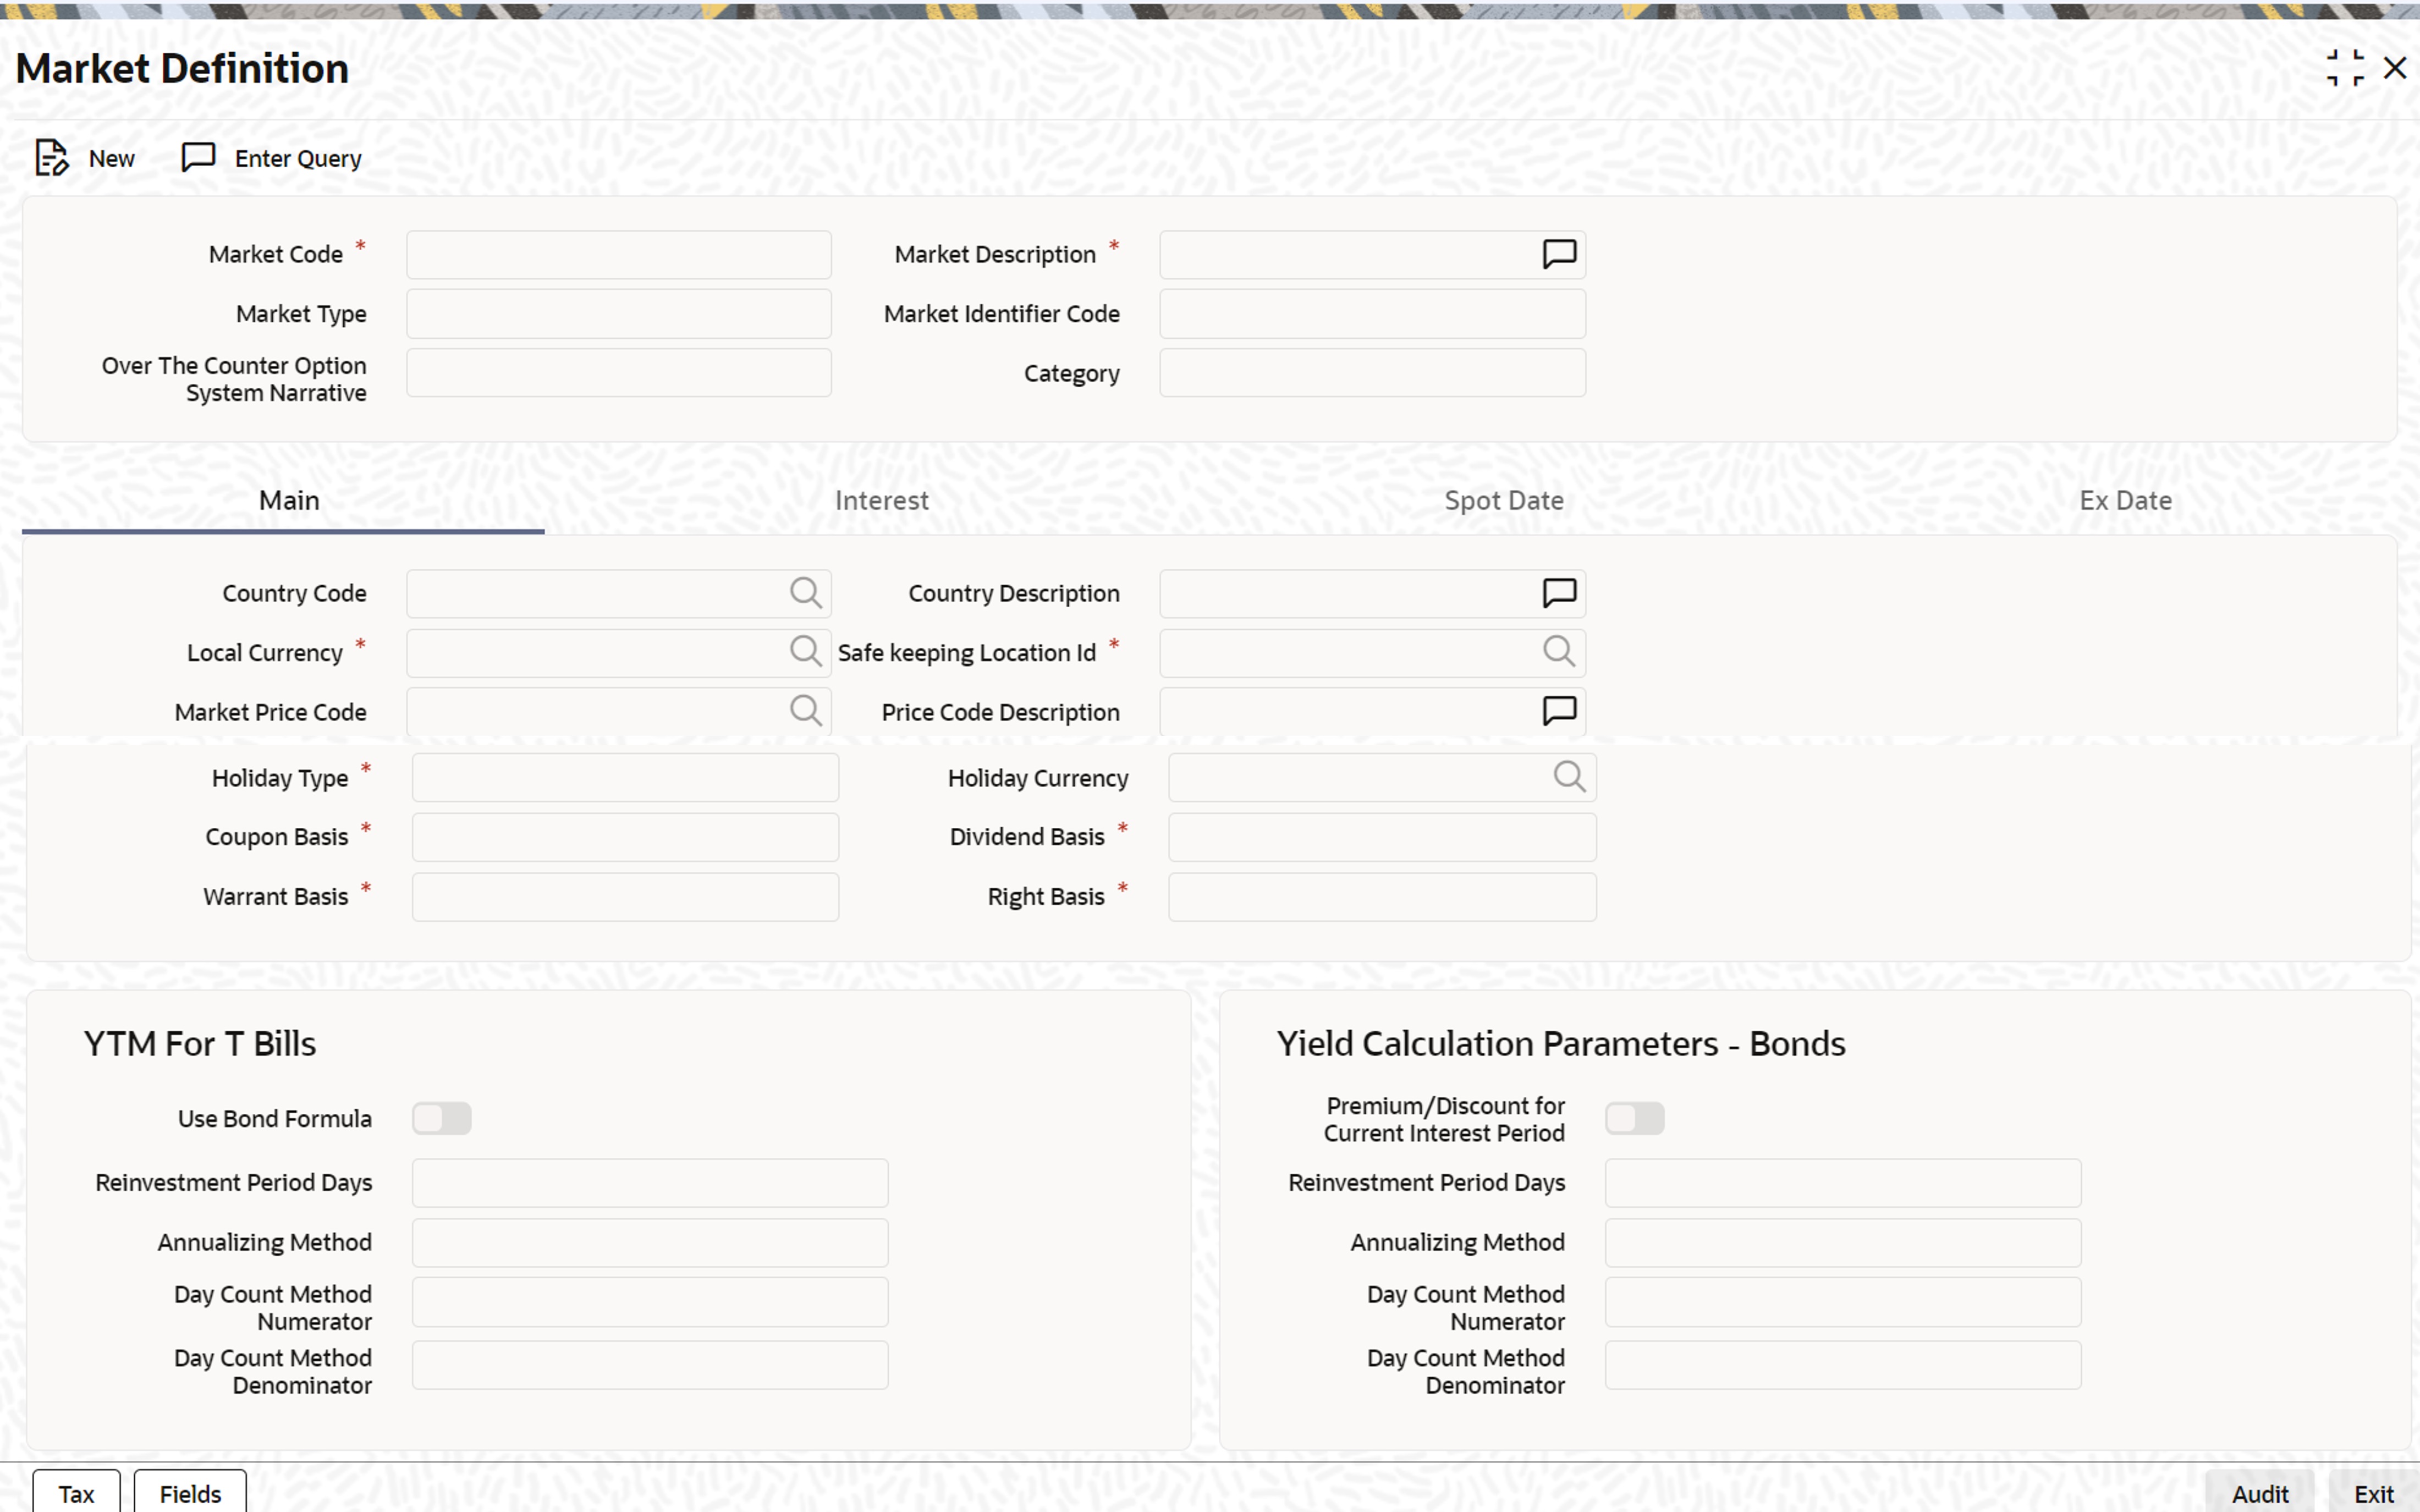
Task: Open Market Description editor popup icon
Action: click(x=1559, y=254)
